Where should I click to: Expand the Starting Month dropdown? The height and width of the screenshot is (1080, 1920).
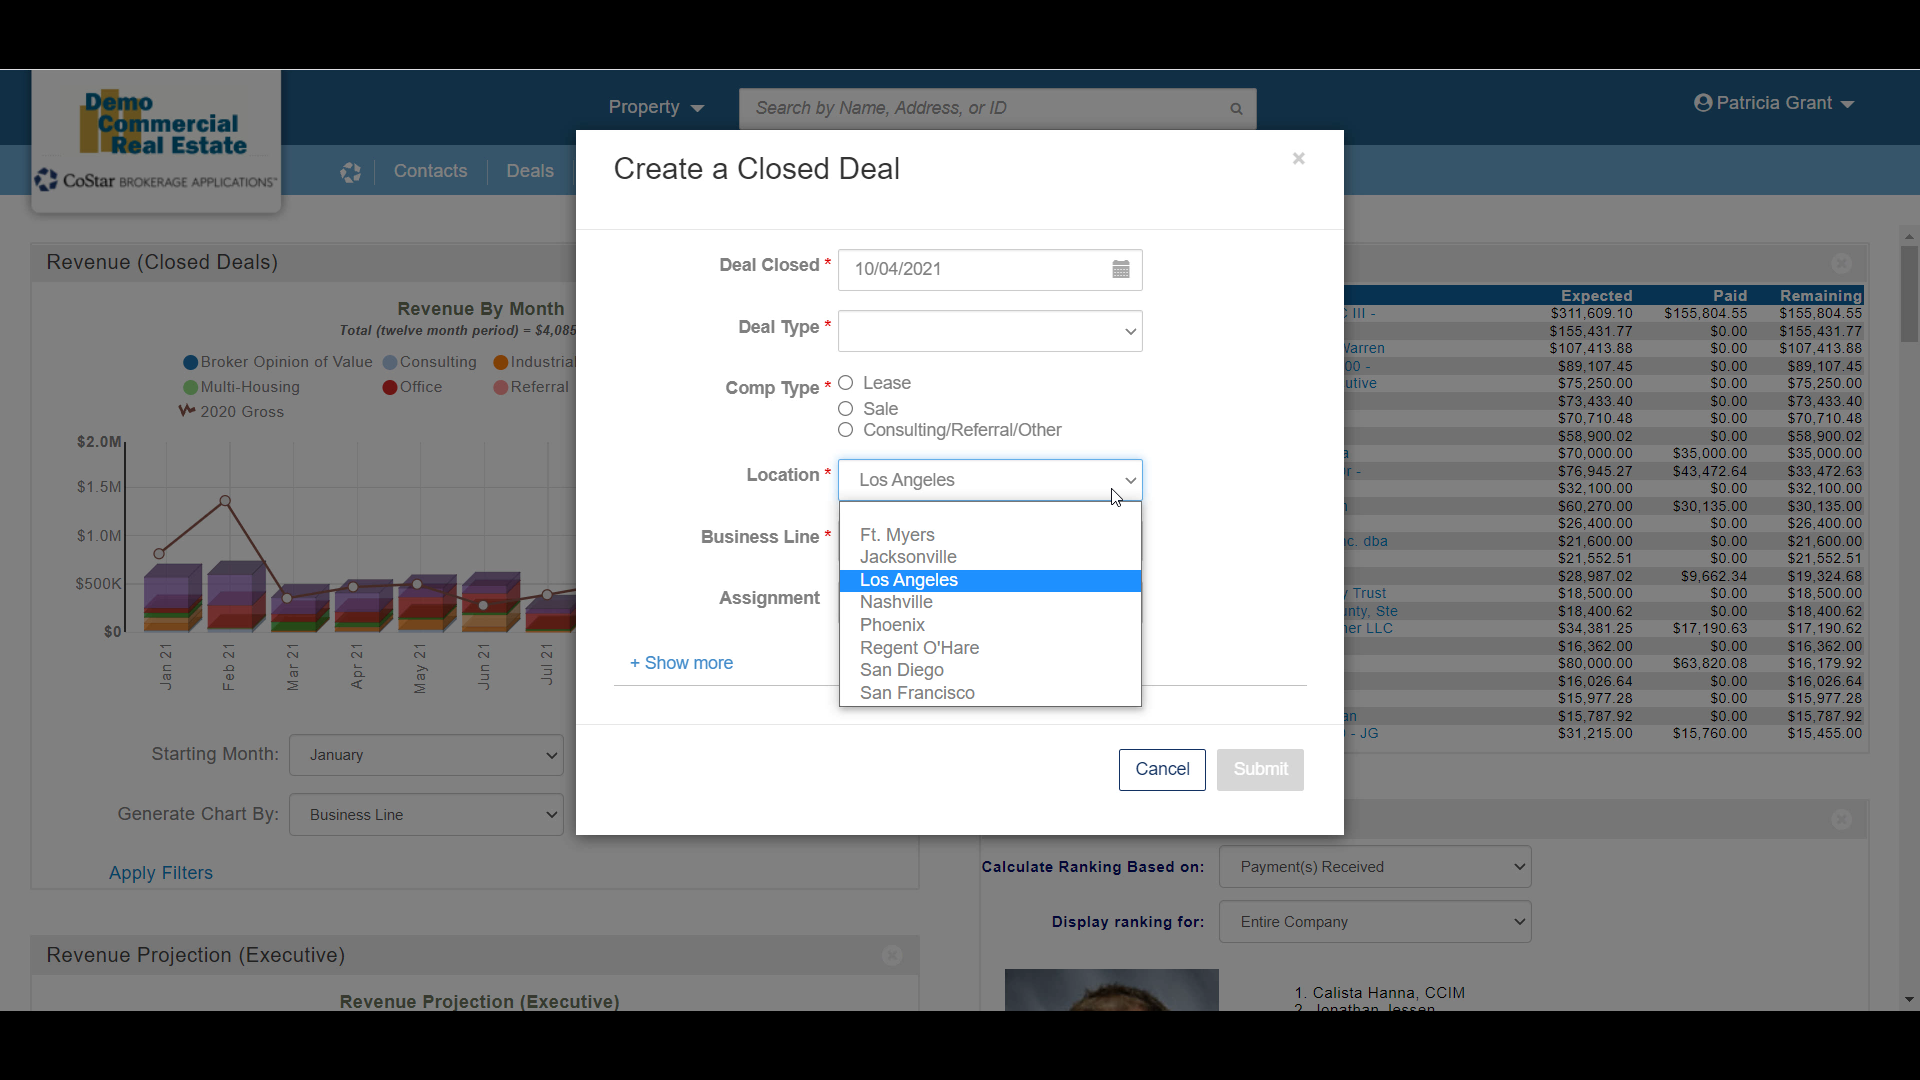tap(426, 755)
